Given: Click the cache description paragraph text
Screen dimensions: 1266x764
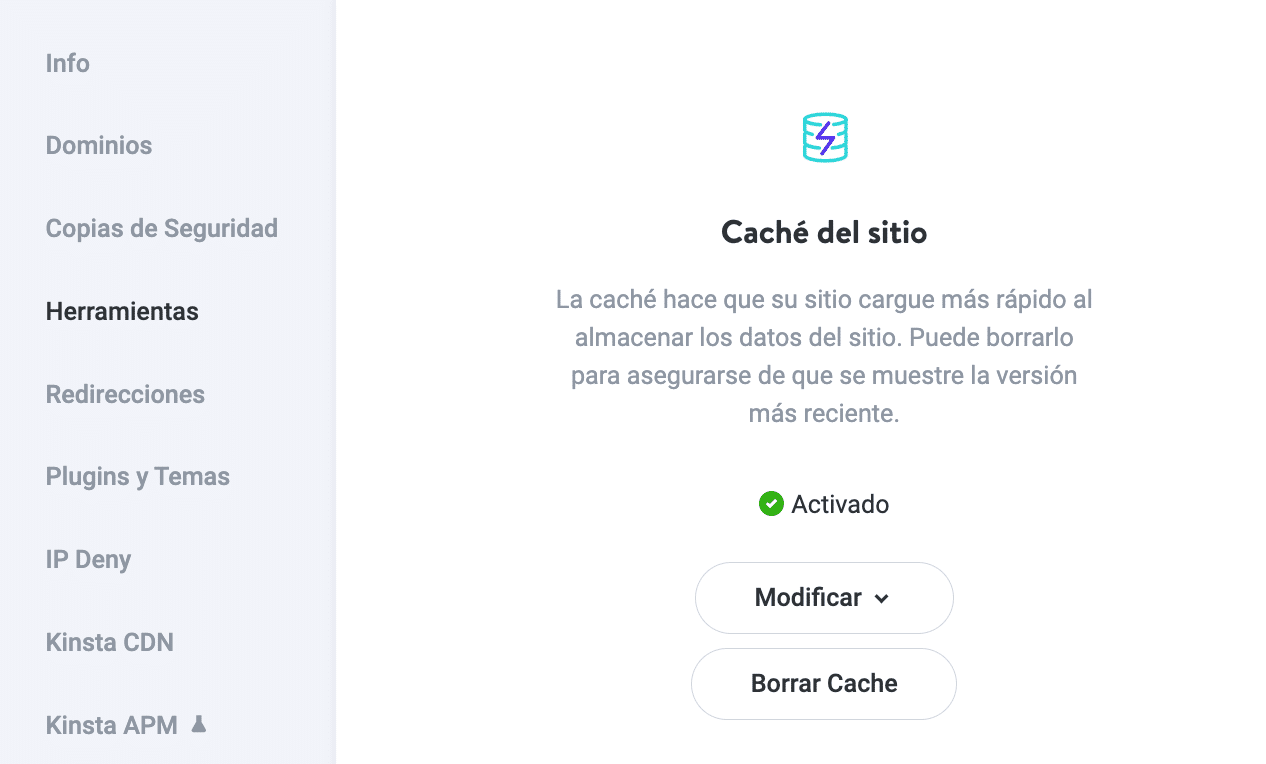Looking at the screenshot, I should 824,356.
